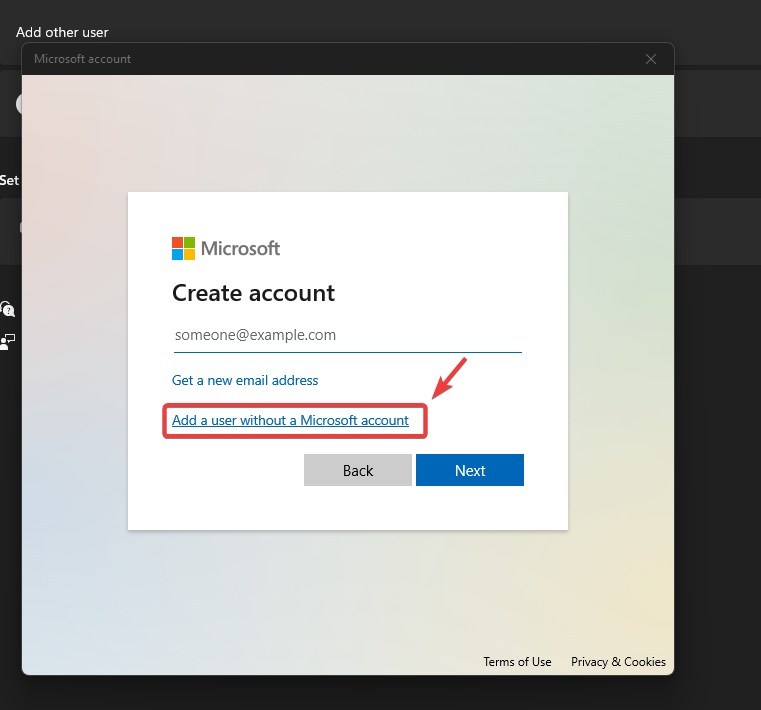Click the Microsoft logo

[226, 248]
